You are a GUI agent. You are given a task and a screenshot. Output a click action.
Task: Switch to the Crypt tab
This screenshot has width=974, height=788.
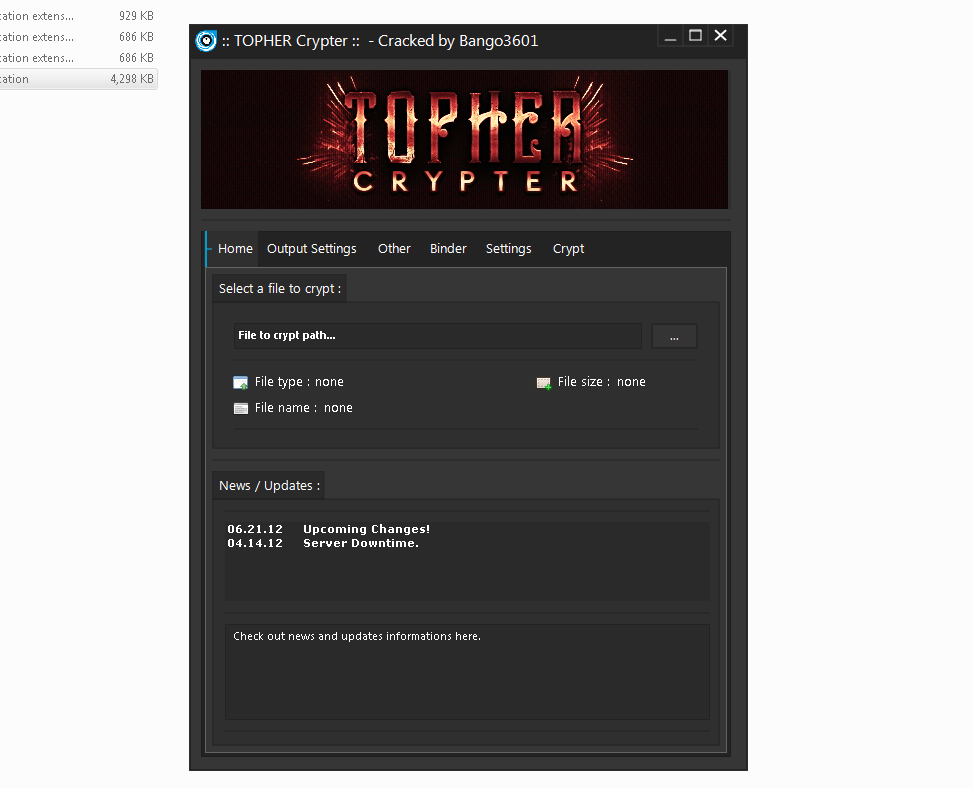[568, 249]
